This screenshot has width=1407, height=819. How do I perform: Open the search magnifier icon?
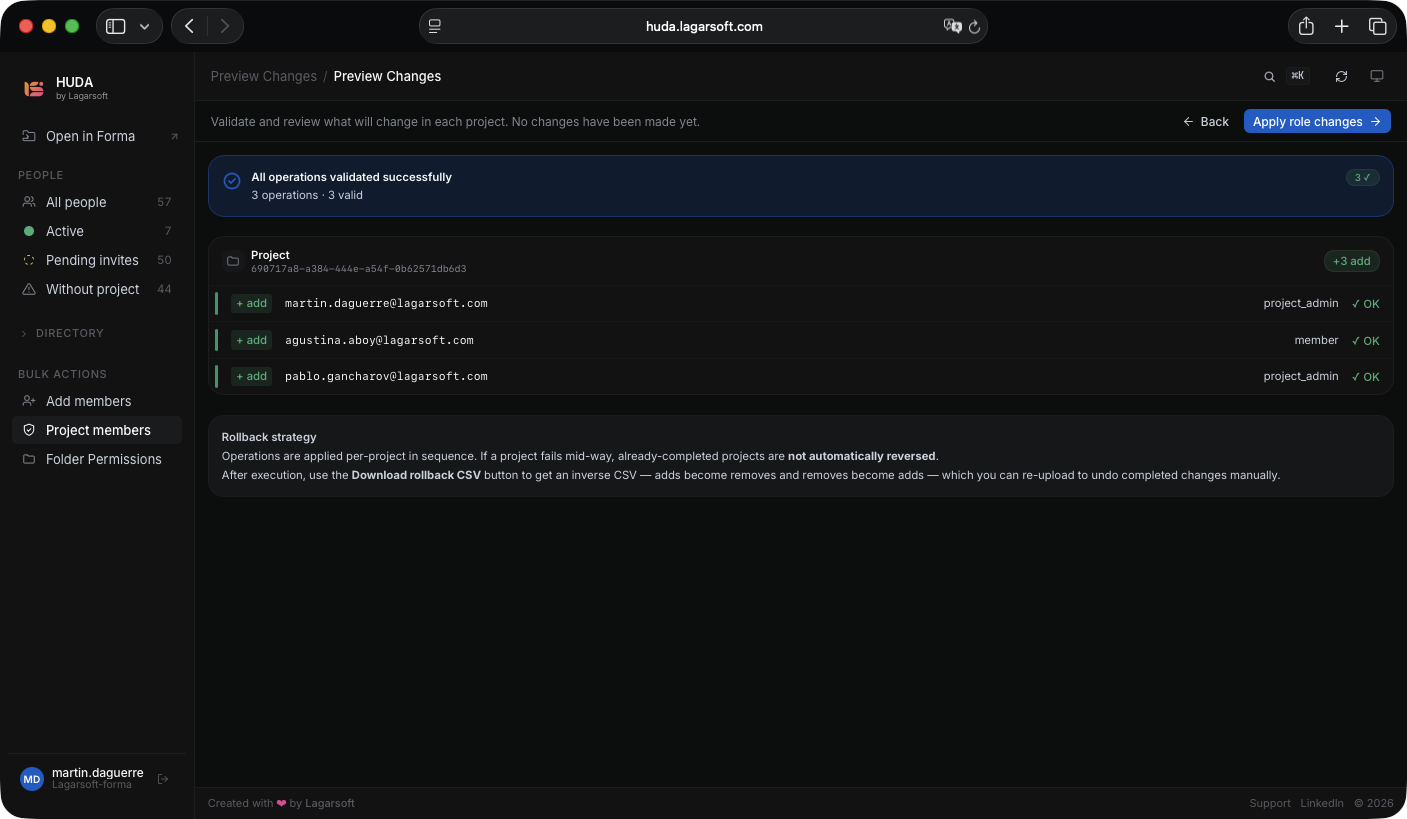[x=1269, y=76]
